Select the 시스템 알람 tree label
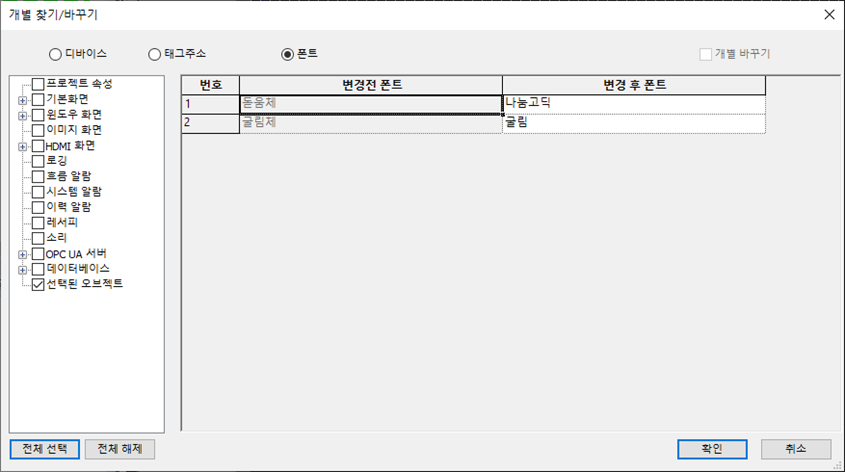Screen dimensions: 845x472 tap(74, 192)
